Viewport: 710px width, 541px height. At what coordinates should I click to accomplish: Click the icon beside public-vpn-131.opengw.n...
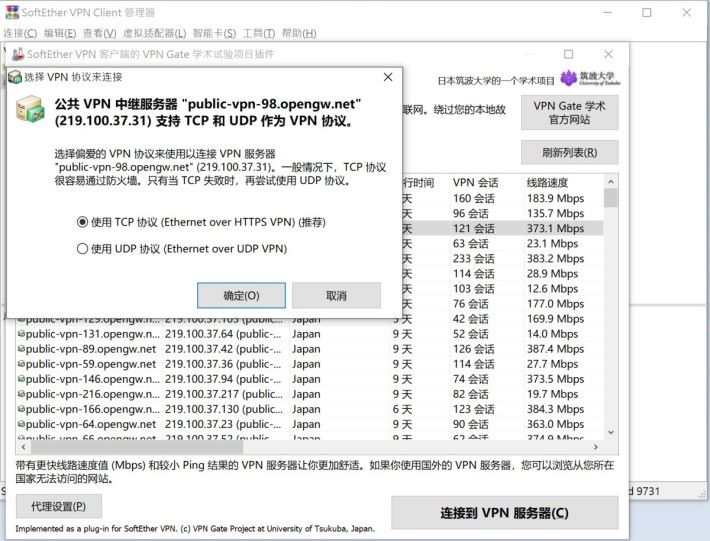pyautogui.click(x=21, y=334)
